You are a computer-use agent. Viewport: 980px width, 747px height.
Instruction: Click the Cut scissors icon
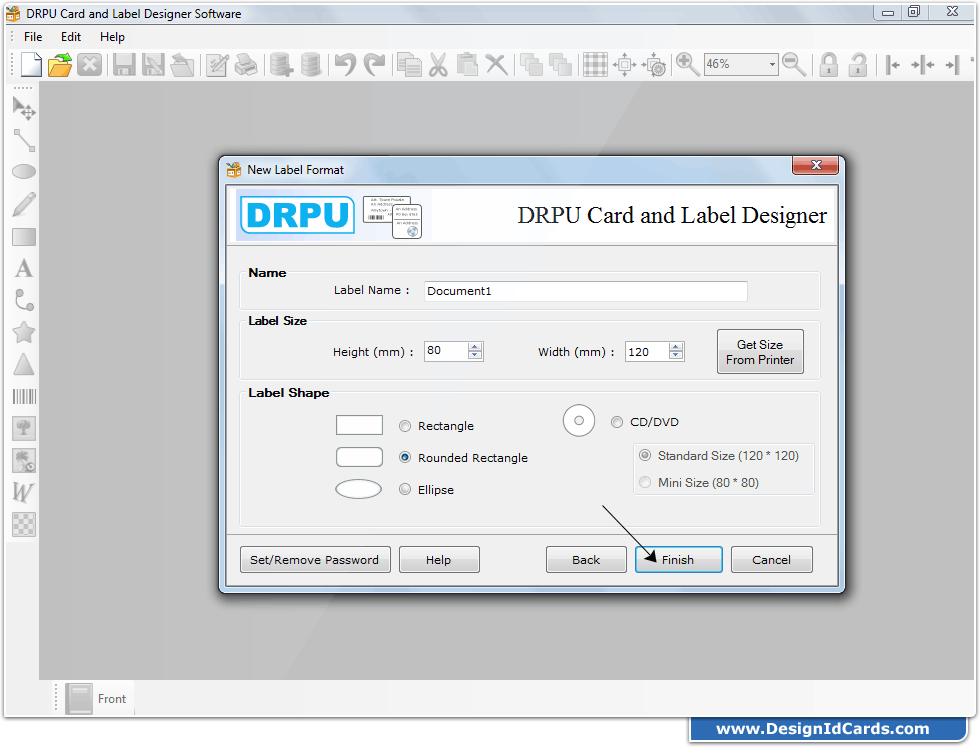[438, 64]
